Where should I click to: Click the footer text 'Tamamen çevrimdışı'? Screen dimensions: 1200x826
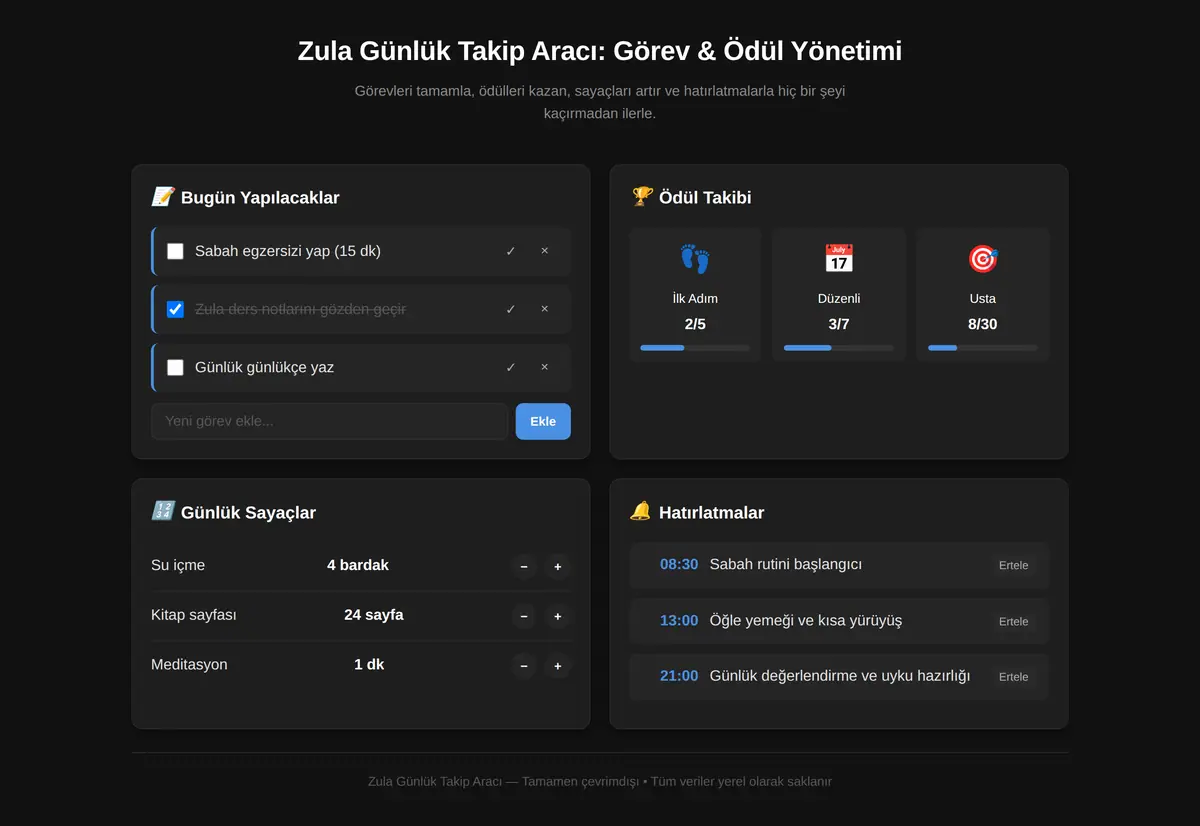point(580,781)
